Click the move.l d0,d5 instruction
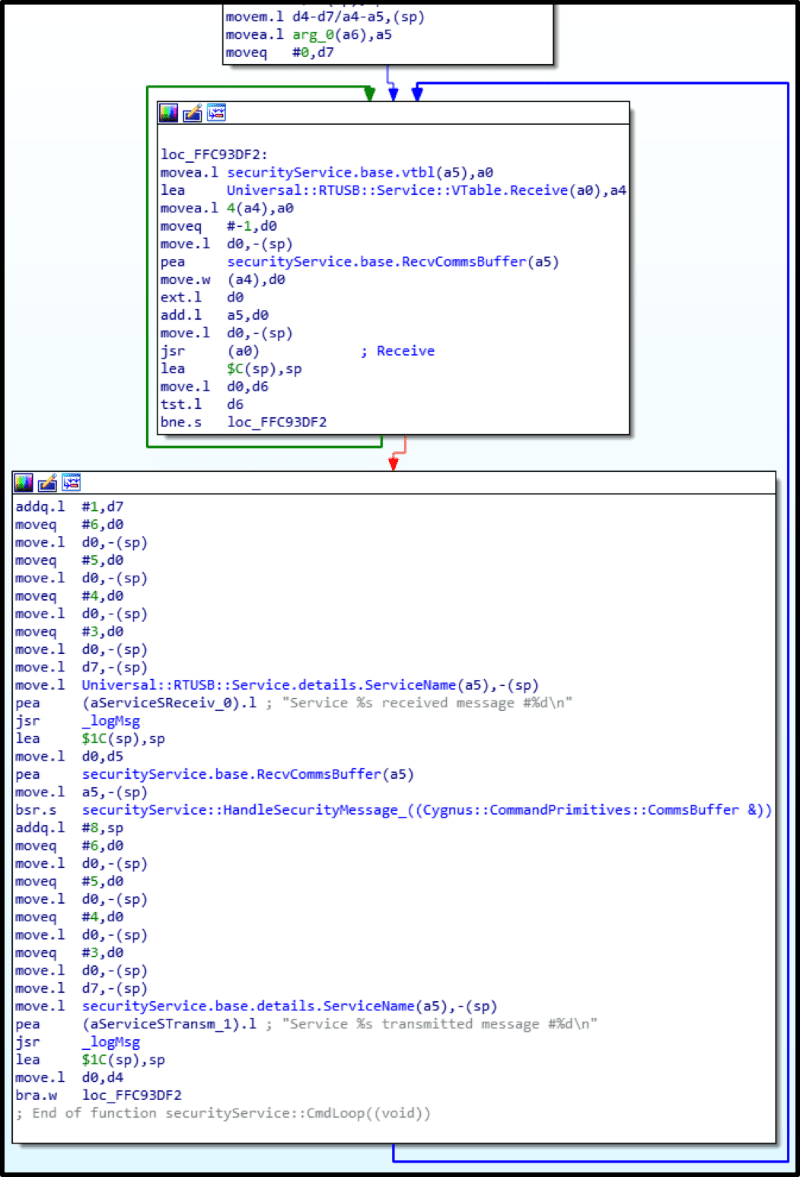The width and height of the screenshot is (800, 1177). (70, 757)
